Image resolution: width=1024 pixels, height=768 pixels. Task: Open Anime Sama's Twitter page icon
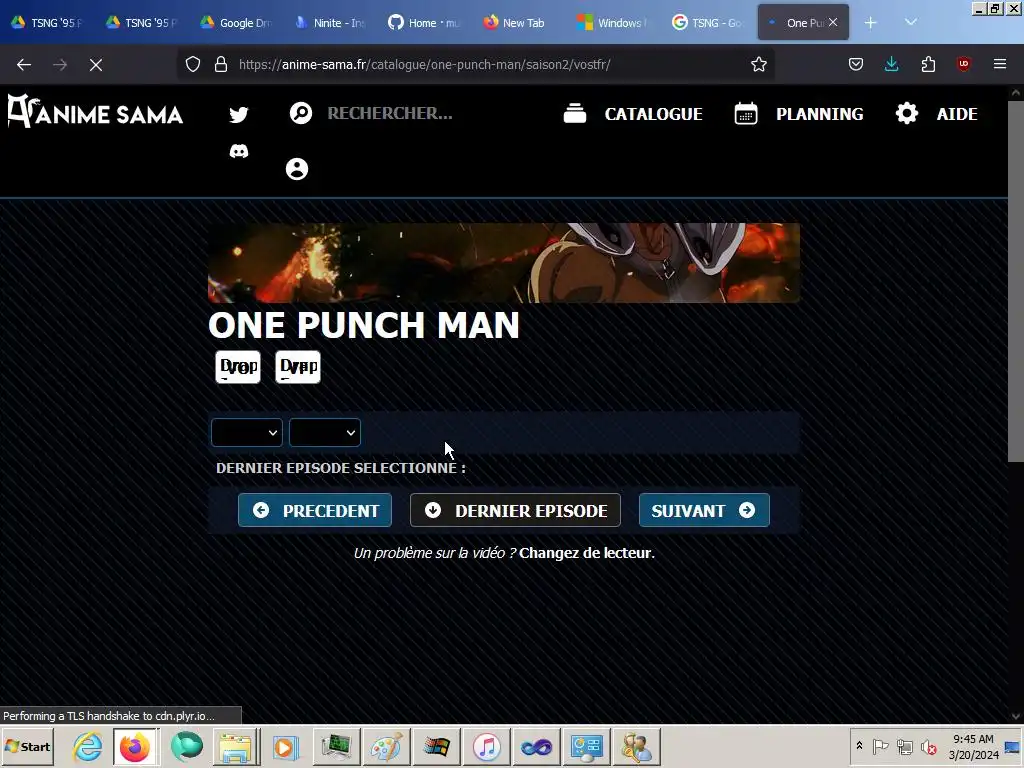239,114
